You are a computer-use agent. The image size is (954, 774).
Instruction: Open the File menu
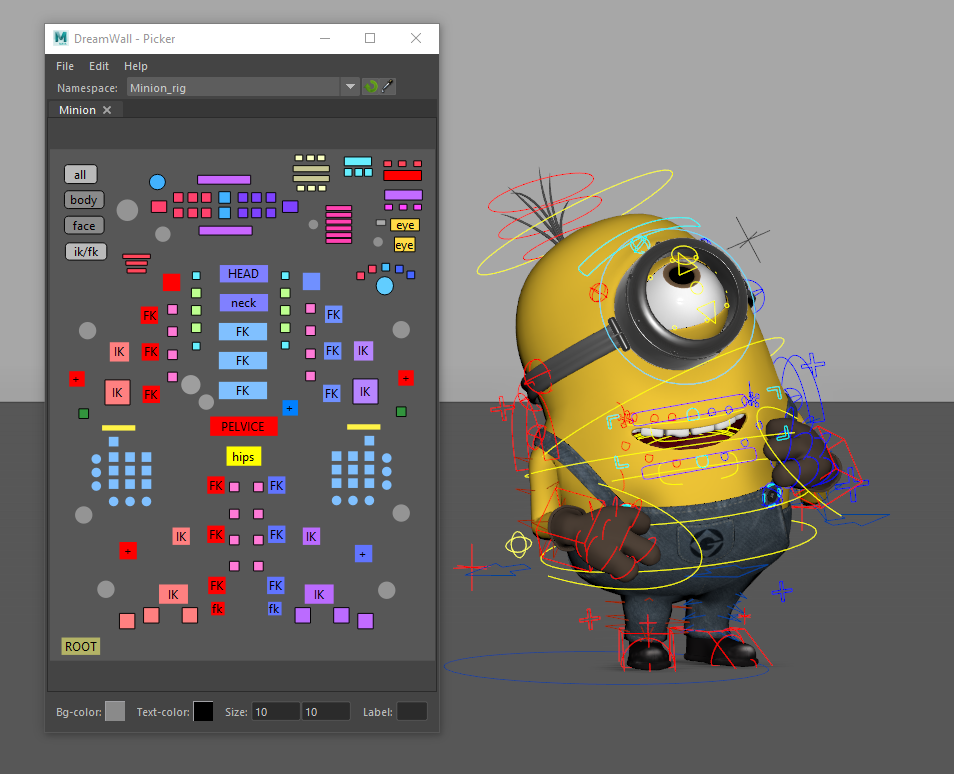click(65, 66)
